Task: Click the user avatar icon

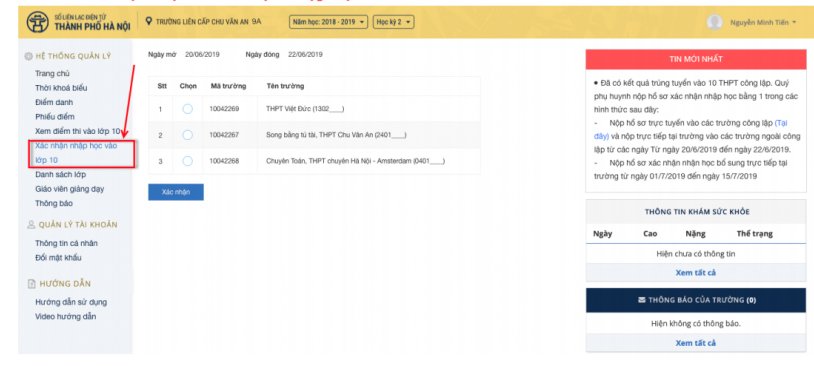Action: [715, 22]
